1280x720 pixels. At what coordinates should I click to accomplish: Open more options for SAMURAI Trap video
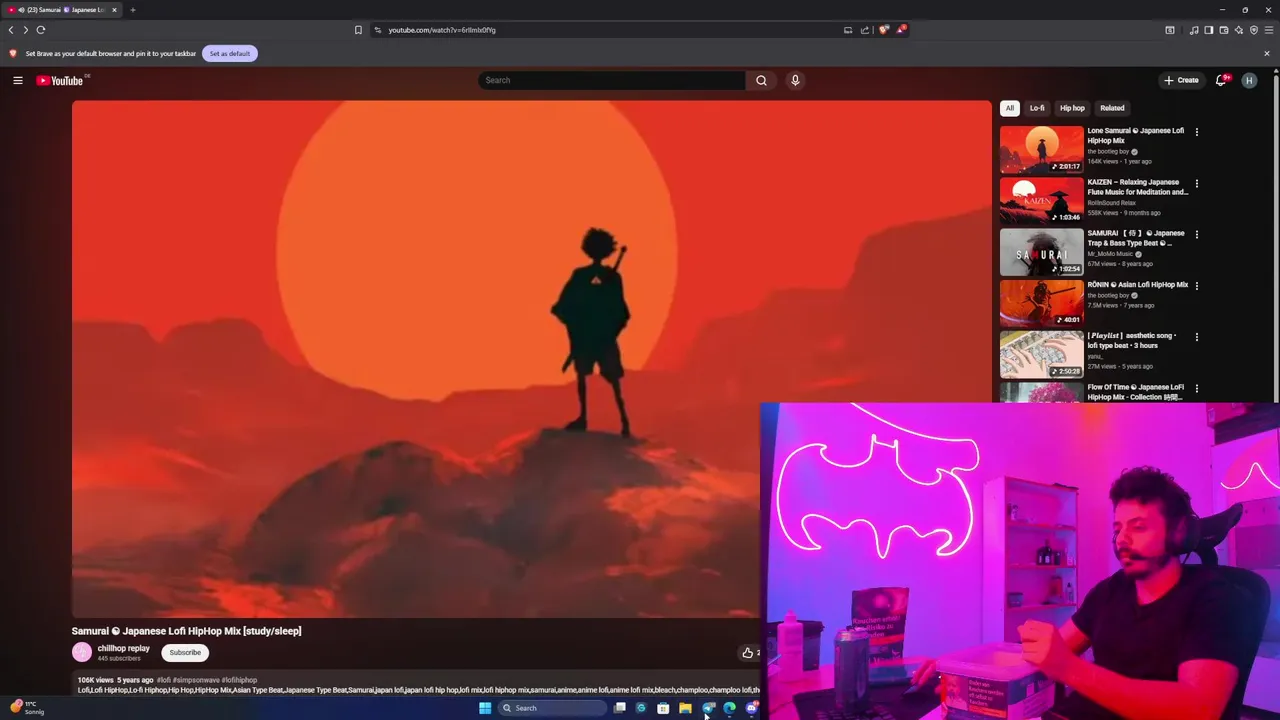click(1196, 235)
